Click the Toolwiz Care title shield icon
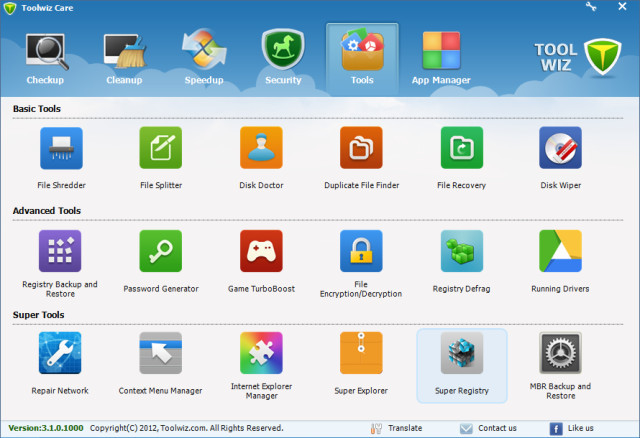Screen dimensions: 640x438 [x=10, y=8]
